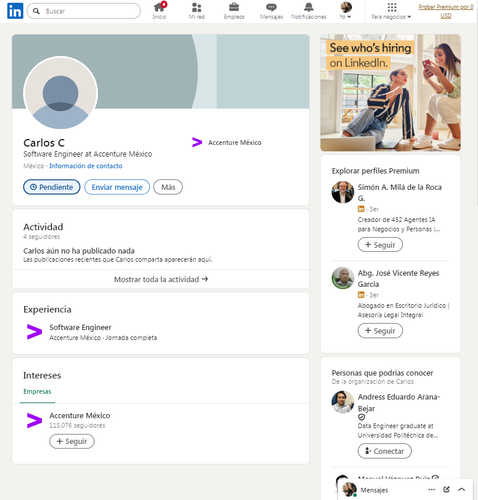Screen dimensions: 478x500
Task: Click Simón A. Milá de la Roca name
Action: 400,192
